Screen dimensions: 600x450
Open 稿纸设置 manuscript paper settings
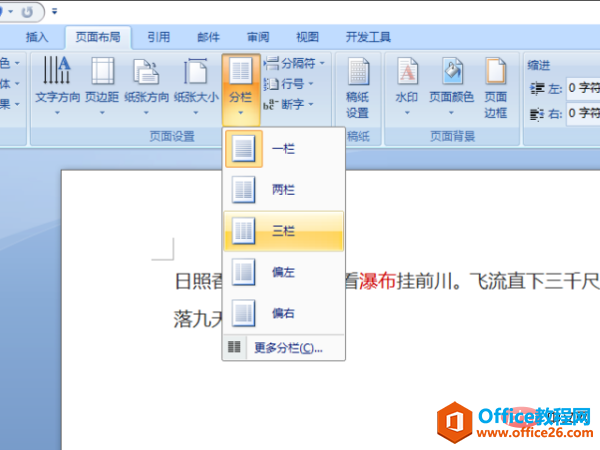(358, 88)
